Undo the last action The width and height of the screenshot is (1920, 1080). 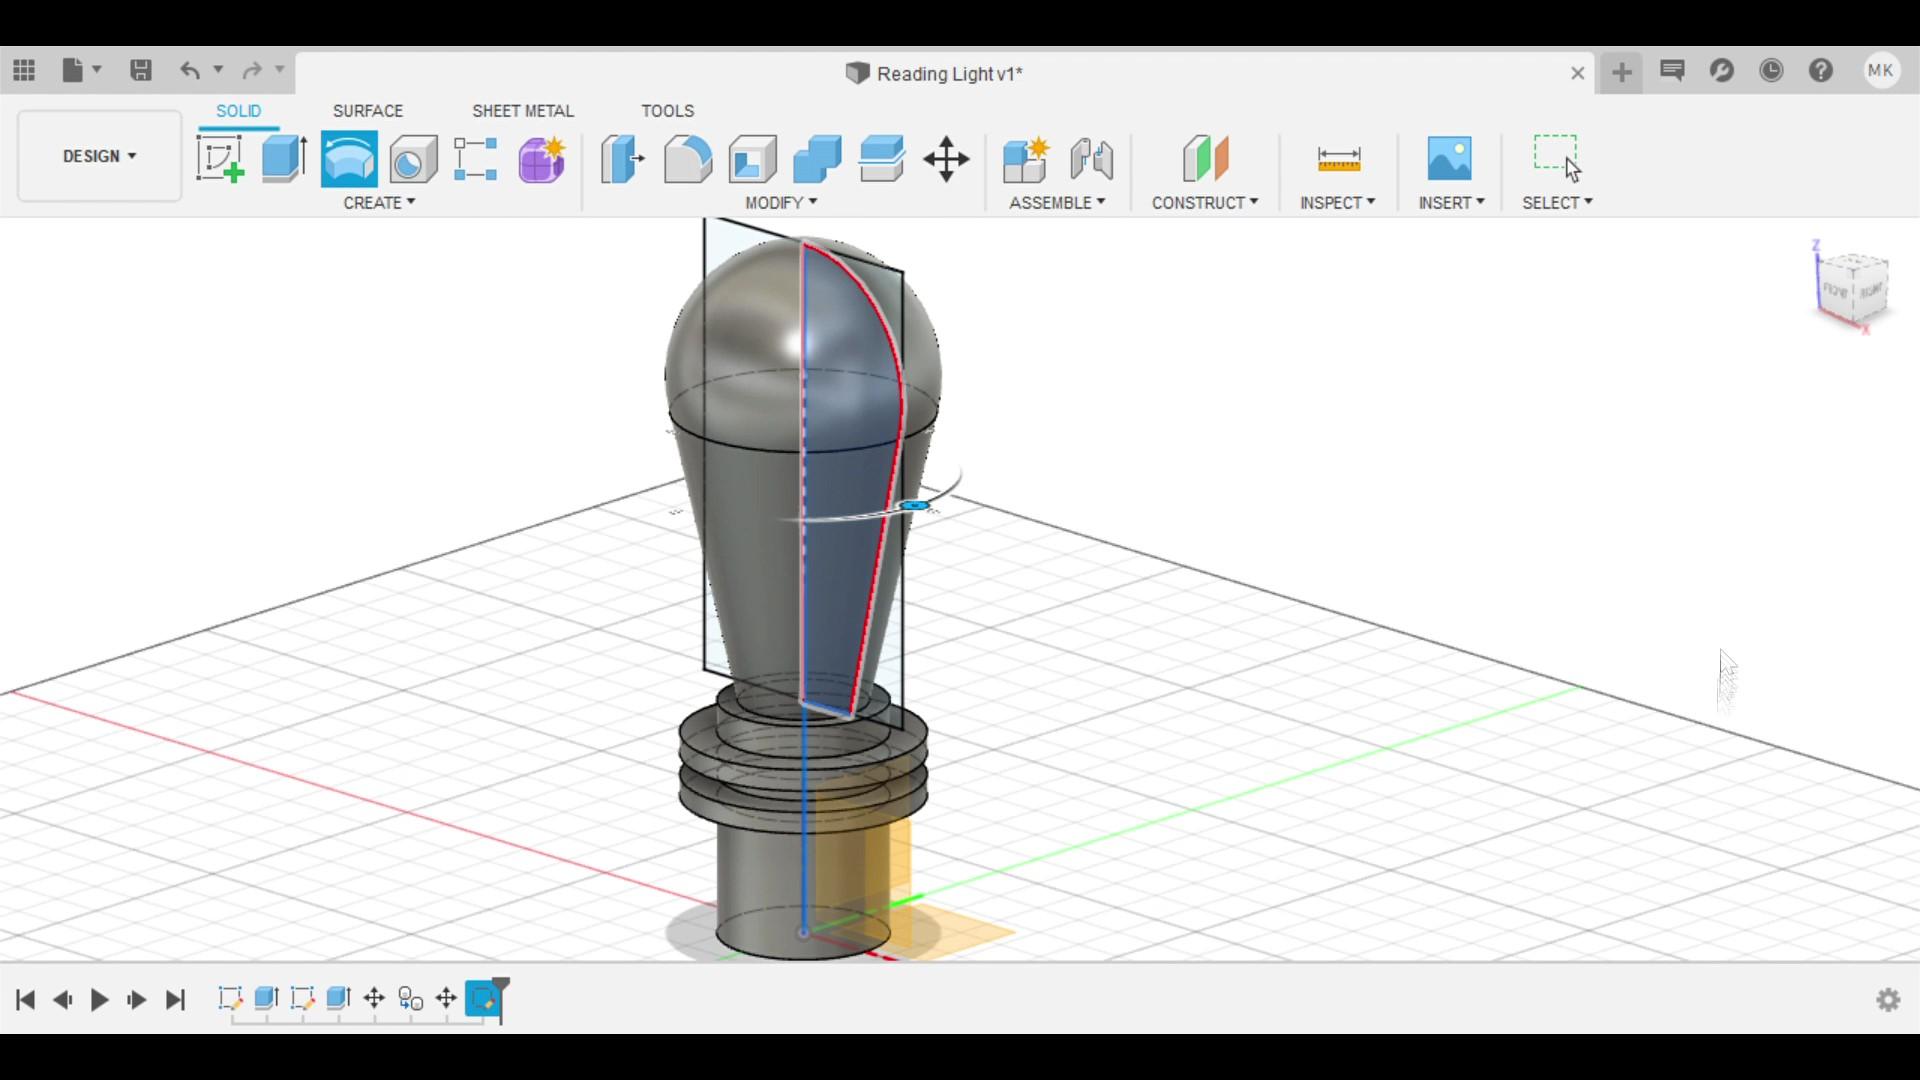[x=191, y=70]
